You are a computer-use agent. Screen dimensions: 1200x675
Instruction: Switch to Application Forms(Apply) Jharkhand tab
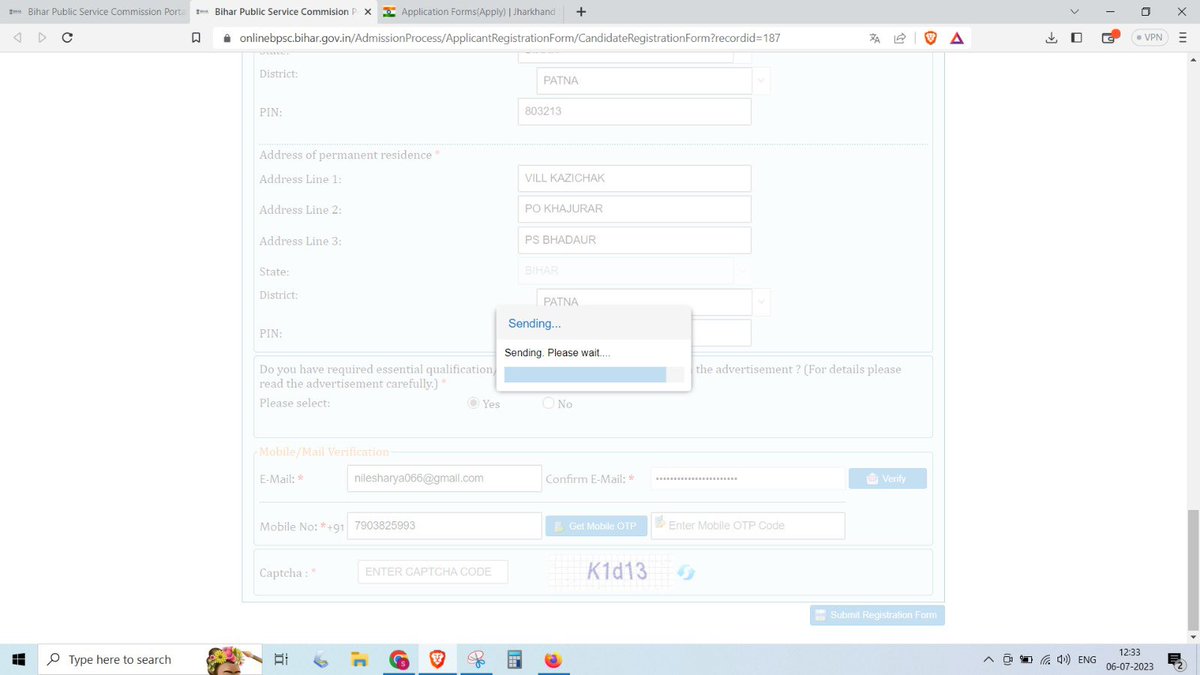pos(470,12)
